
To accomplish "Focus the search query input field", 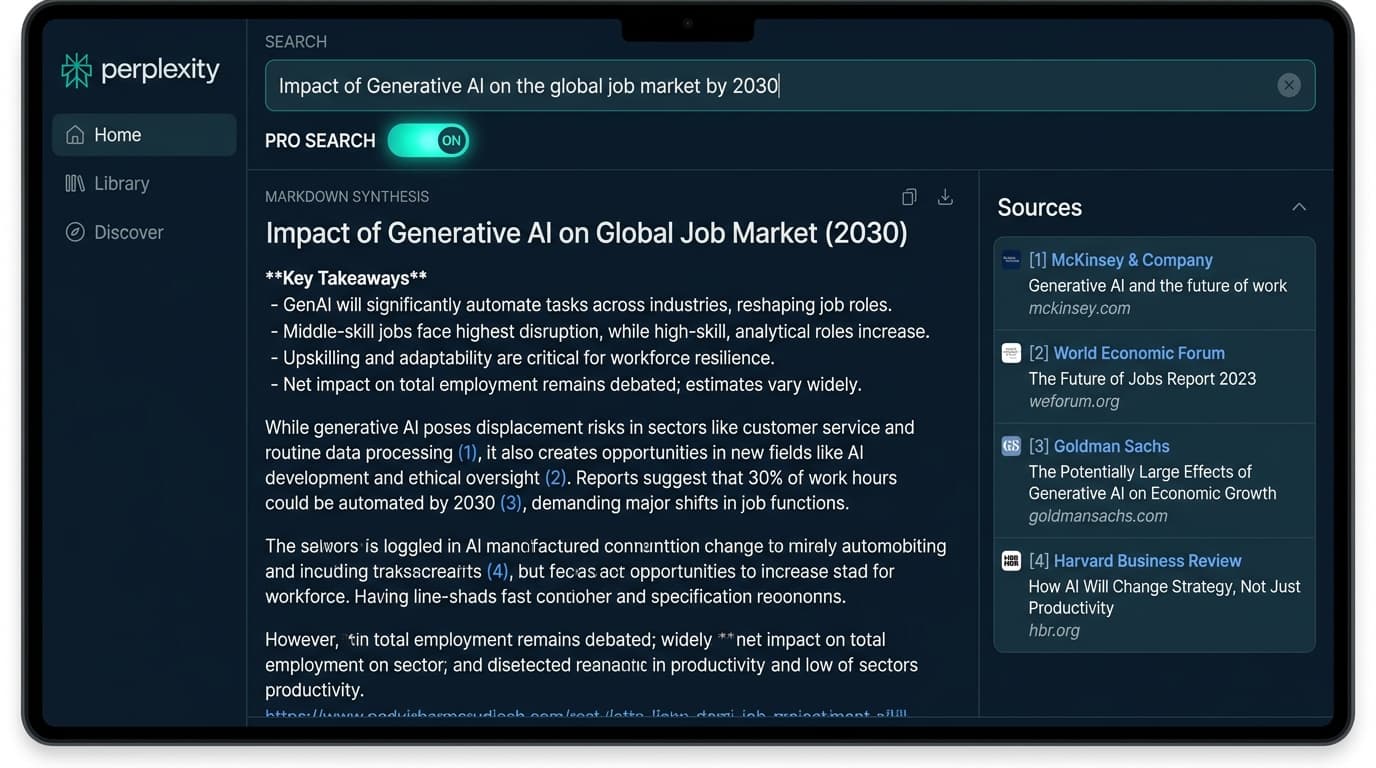I will (x=790, y=85).
